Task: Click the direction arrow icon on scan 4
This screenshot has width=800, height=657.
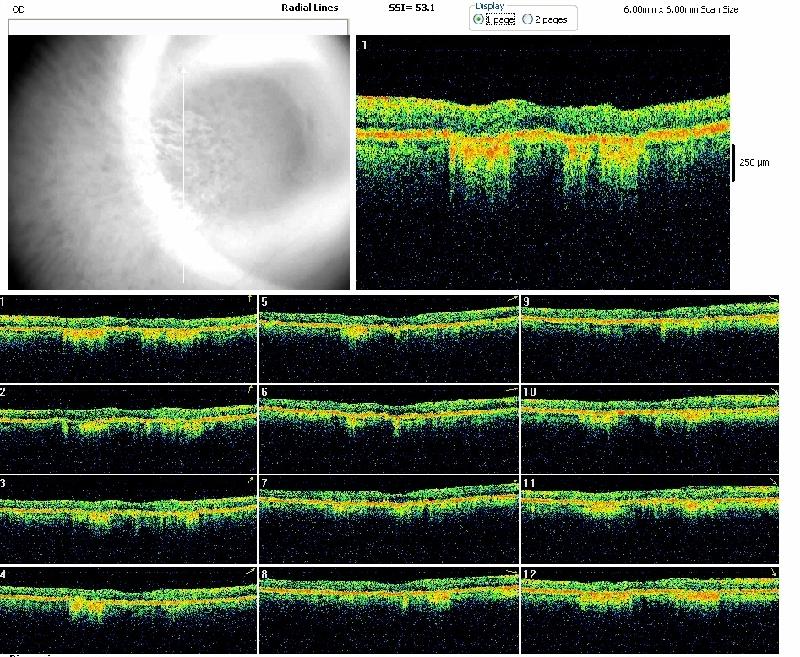Action: tap(250, 572)
